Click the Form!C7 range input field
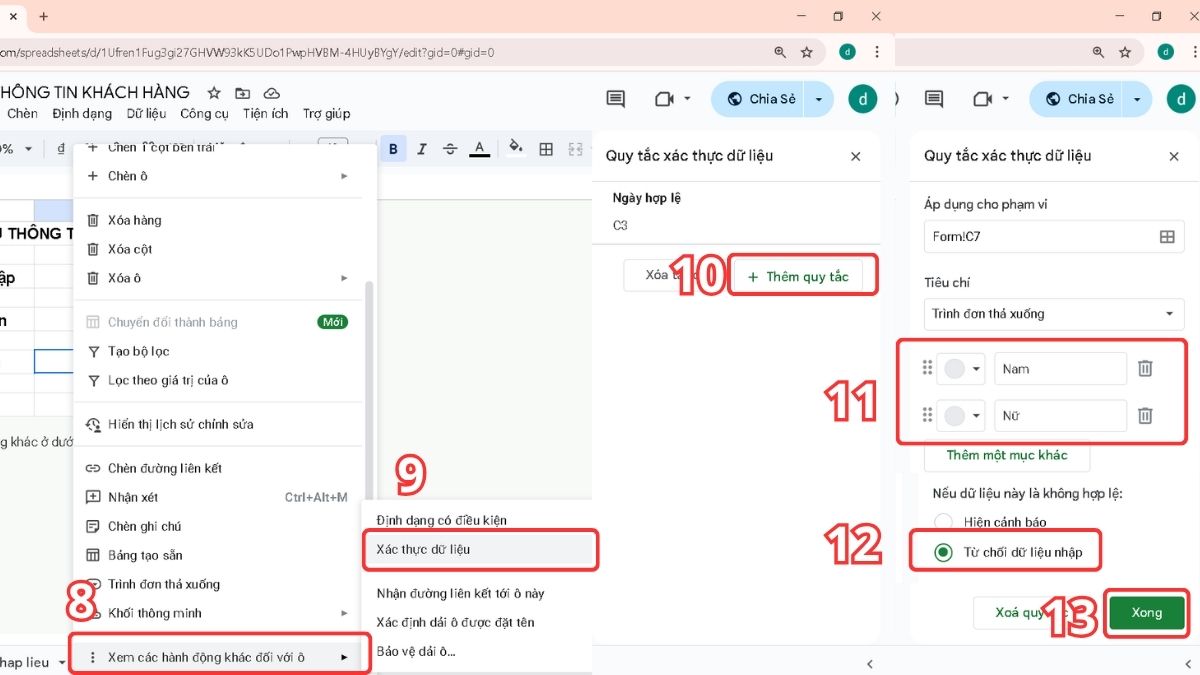The height and width of the screenshot is (675, 1200). [1054, 237]
